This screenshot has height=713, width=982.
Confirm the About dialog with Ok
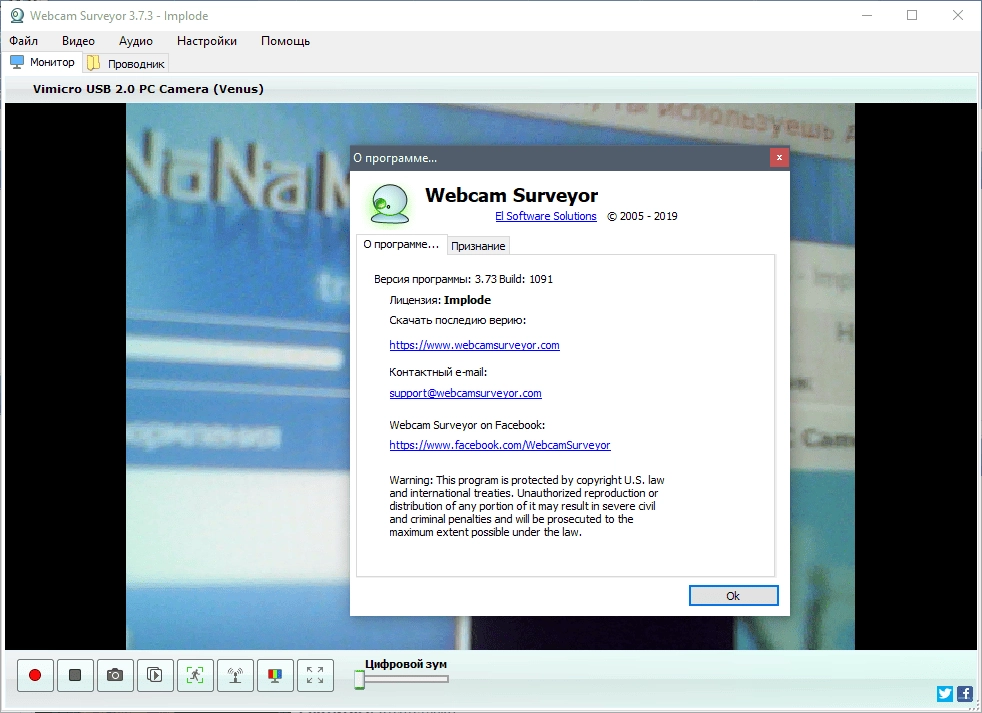[x=733, y=596]
